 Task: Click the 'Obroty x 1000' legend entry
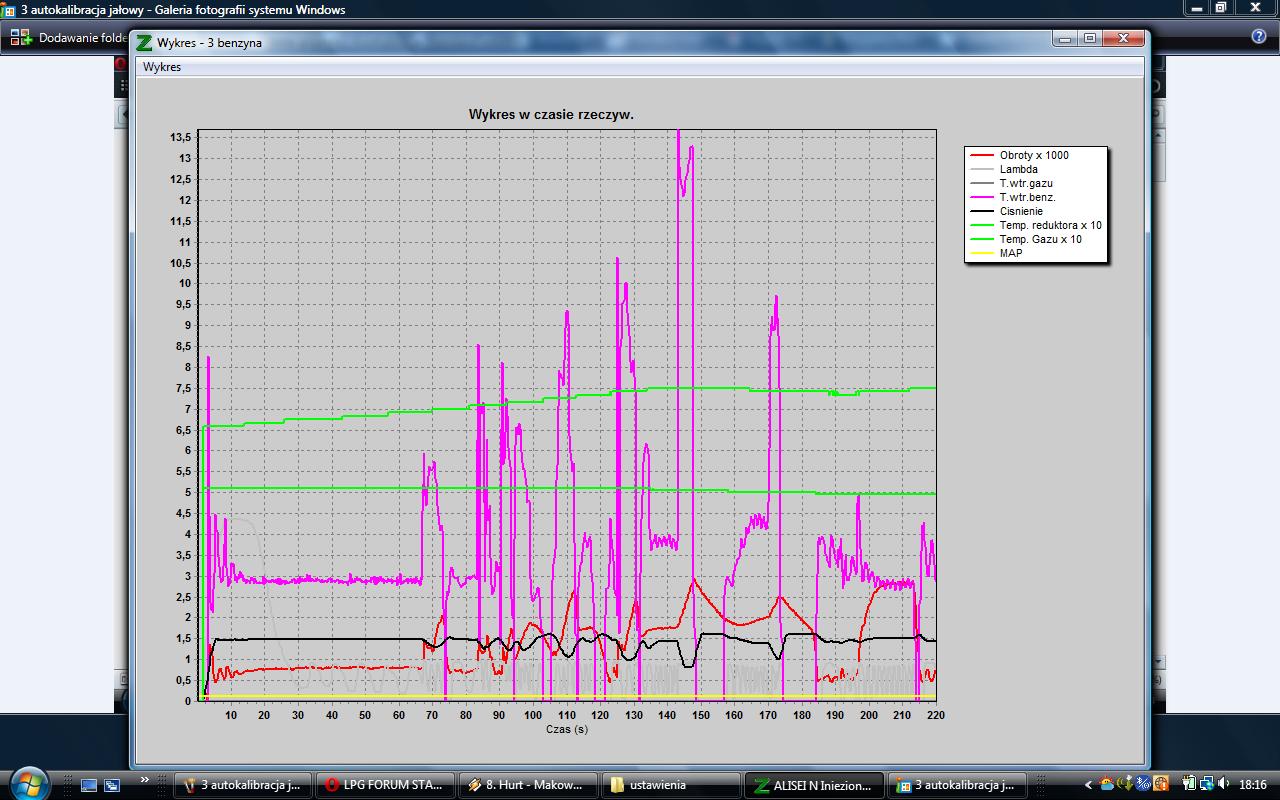[x=1034, y=155]
